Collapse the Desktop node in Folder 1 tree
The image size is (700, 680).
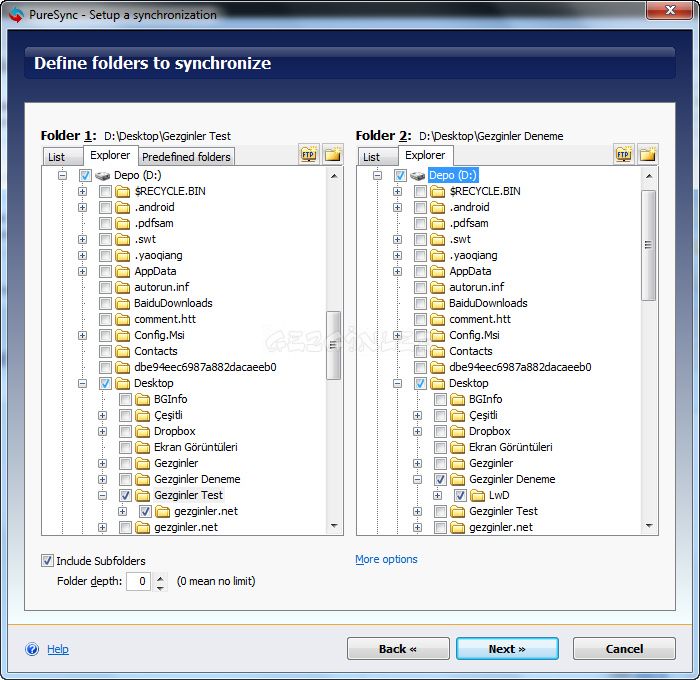pos(83,383)
